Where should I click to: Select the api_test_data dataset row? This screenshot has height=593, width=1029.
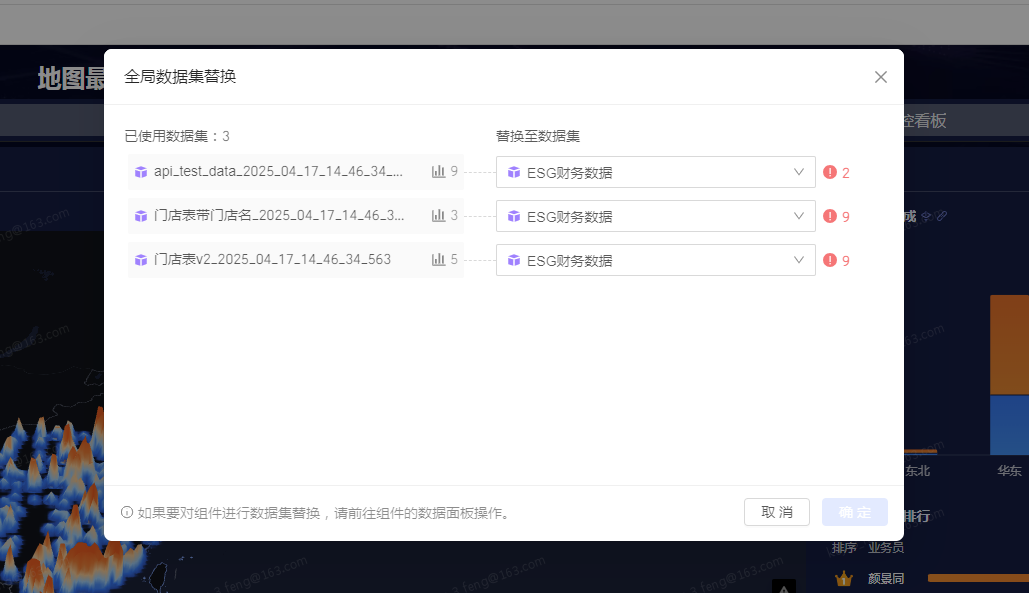coord(295,172)
